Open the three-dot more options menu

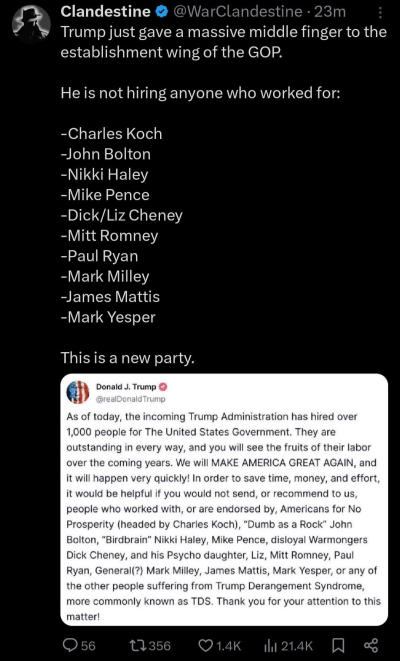pyautogui.click(x=380, y=13)
